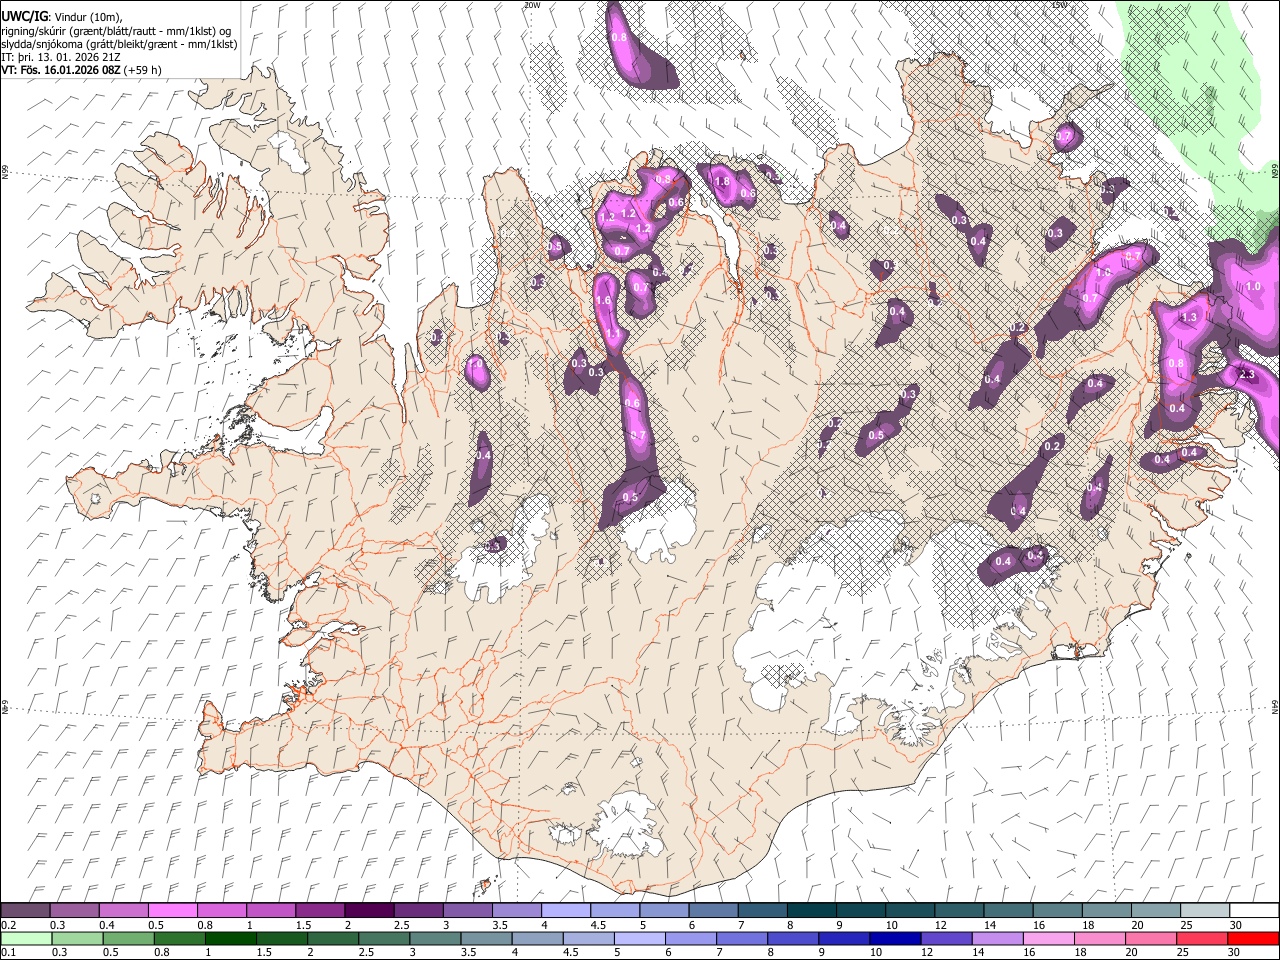Pick the dark grey-purple 0.2 snow legend swatch

(25, 910)
